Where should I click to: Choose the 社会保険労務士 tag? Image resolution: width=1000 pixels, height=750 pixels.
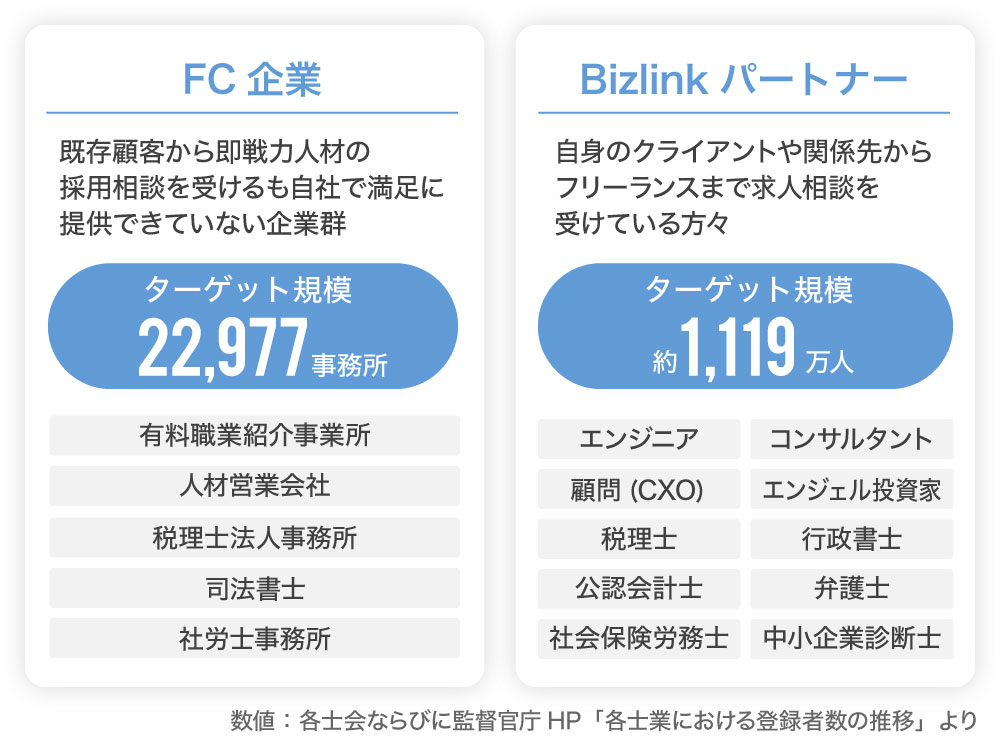pyautogui.click(x=639, y=640)
